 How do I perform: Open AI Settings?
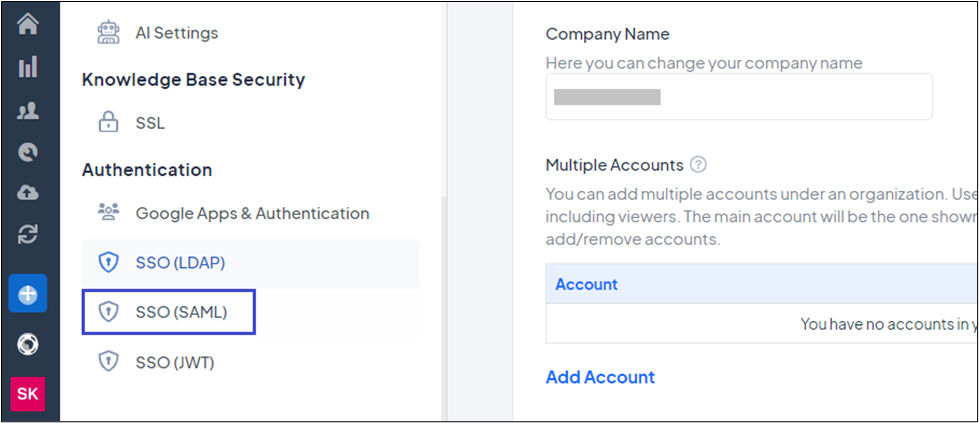pyautogui.click(x=176, y=33)
